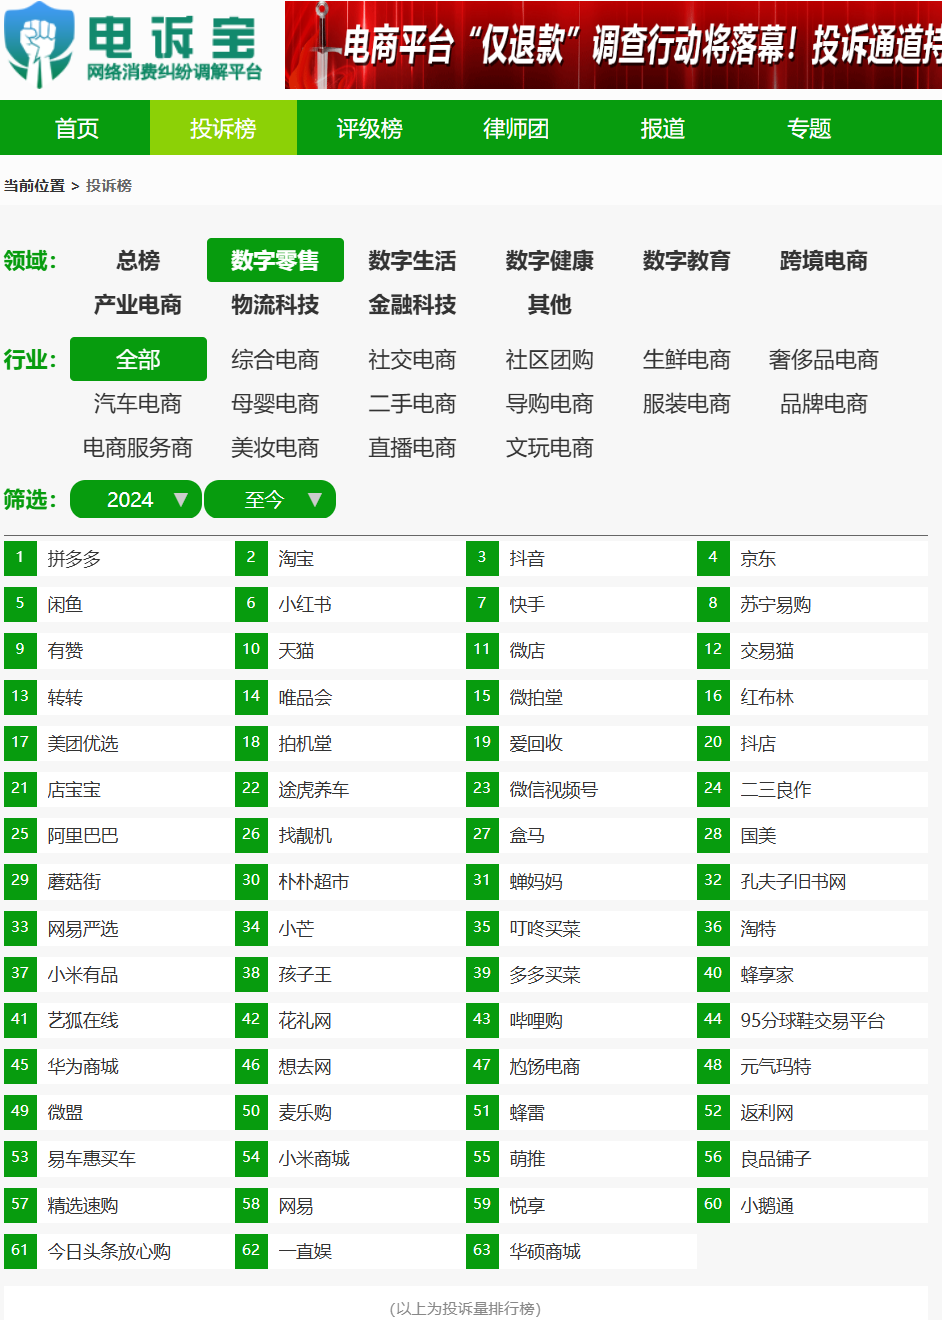Image resolution: width=942 pixels, height=1320 pixels.
Task: Open the rank 4 京东 entry
Action: pos(812,558)
